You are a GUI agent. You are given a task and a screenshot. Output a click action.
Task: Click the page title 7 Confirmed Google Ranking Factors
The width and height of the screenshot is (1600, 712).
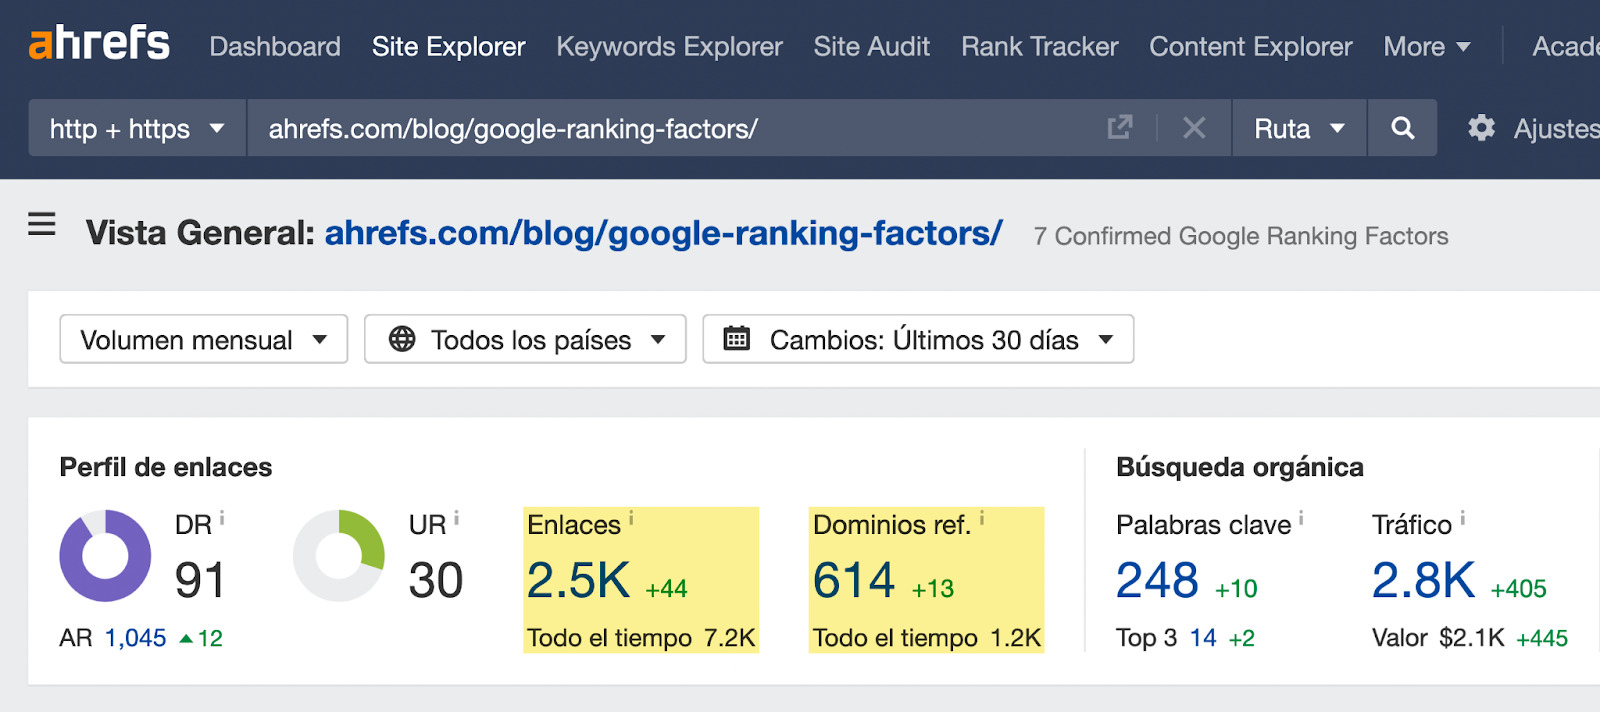pyautogui.click(x=1241, y=236)
